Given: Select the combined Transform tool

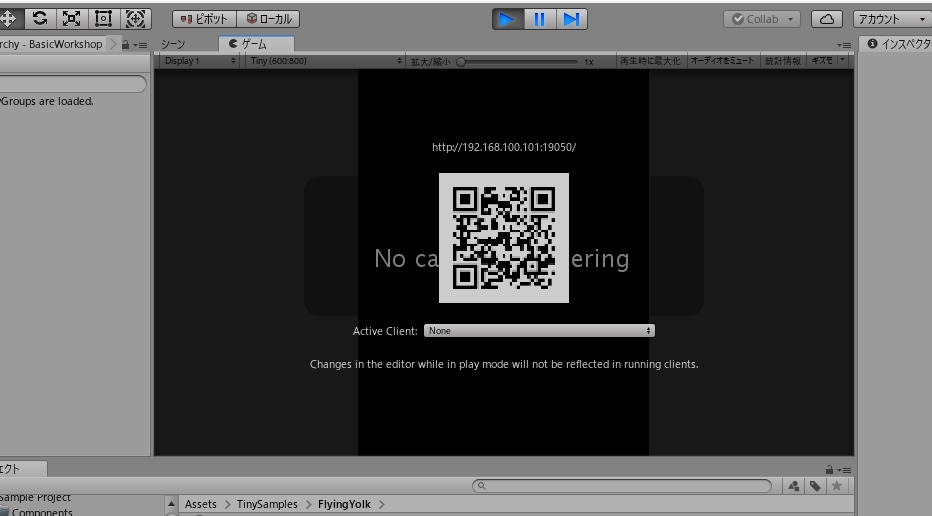Looking at the screenshot, I should pyautogui.click(x=136, y=19).
